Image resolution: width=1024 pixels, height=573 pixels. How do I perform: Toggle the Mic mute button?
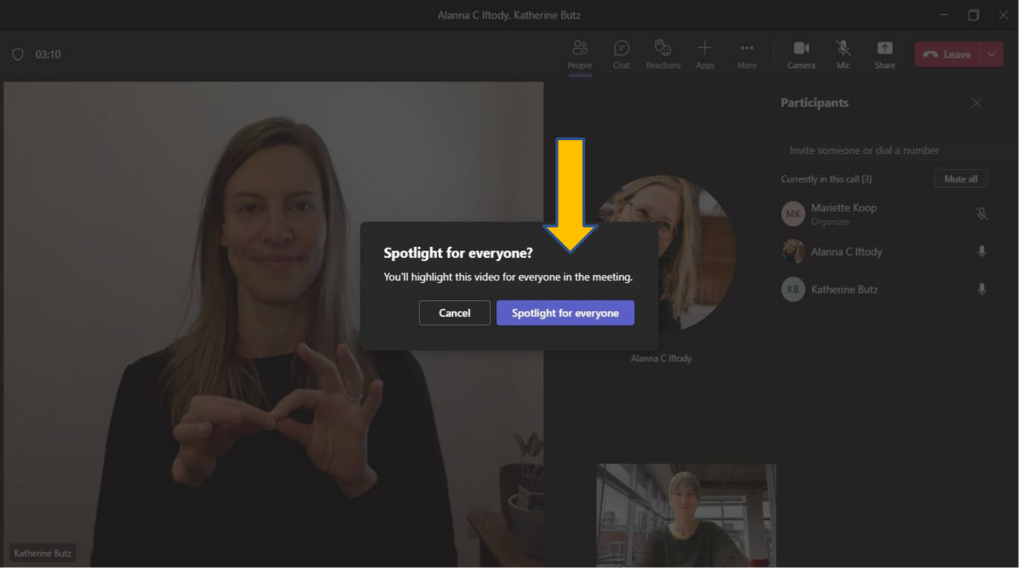point(843,49)
